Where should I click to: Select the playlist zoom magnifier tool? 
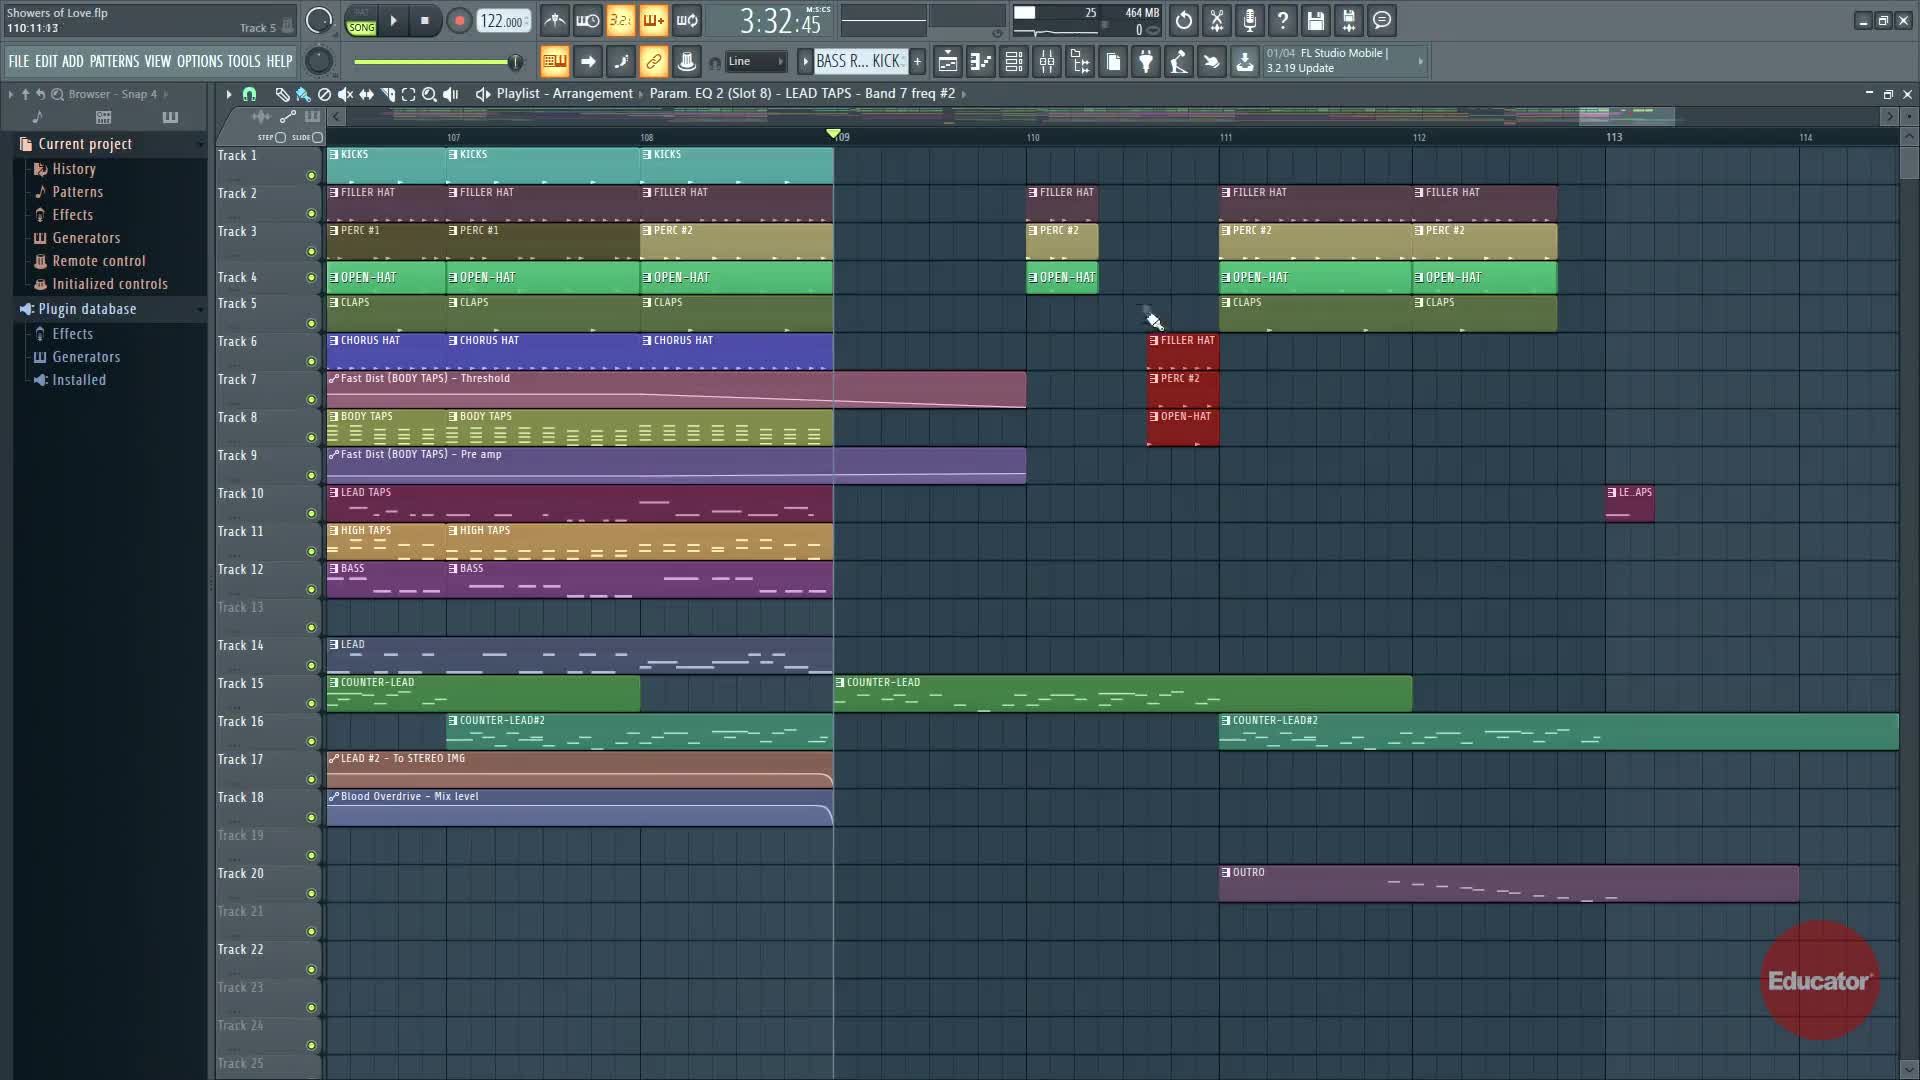[429, 94]
